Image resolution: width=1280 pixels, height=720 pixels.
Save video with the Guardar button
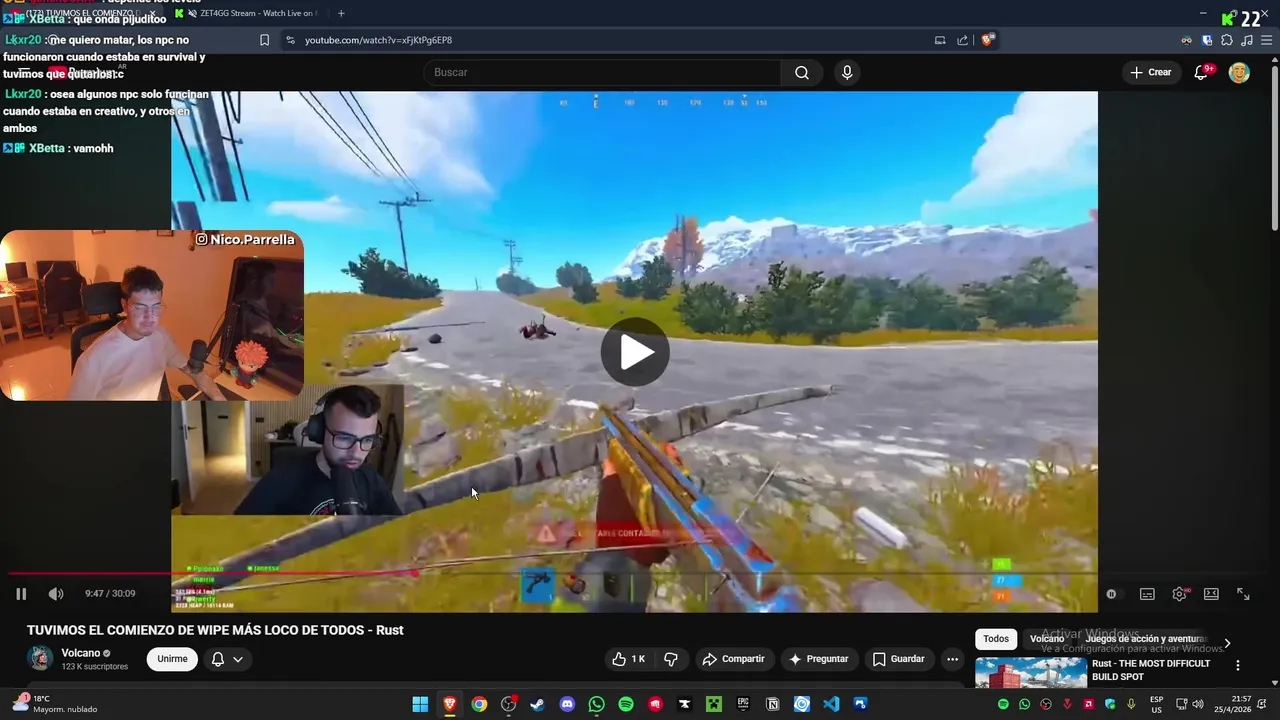point(898,659)
